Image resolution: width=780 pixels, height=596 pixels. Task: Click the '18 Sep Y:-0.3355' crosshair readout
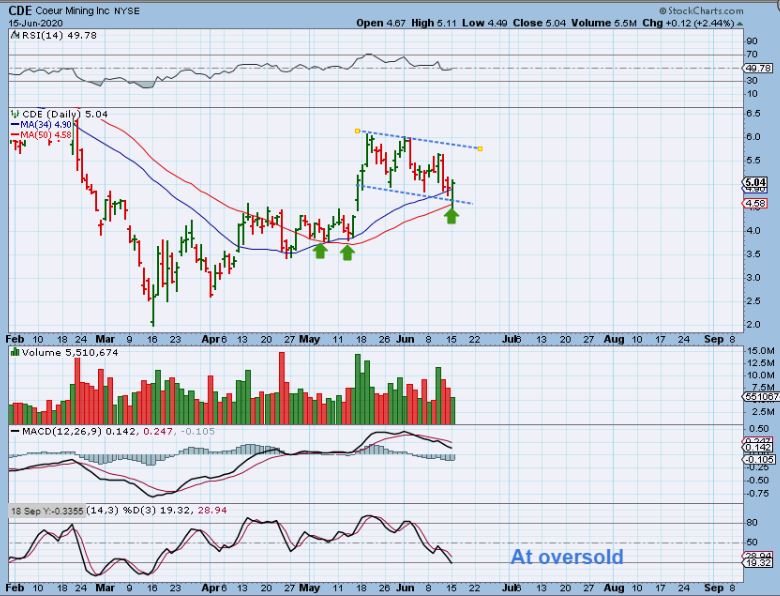click(47, 511)
